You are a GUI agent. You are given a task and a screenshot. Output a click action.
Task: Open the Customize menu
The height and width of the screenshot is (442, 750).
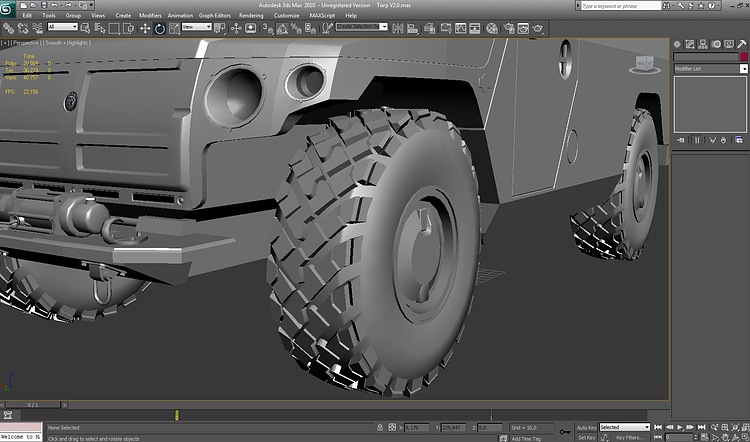pos(287,15)
